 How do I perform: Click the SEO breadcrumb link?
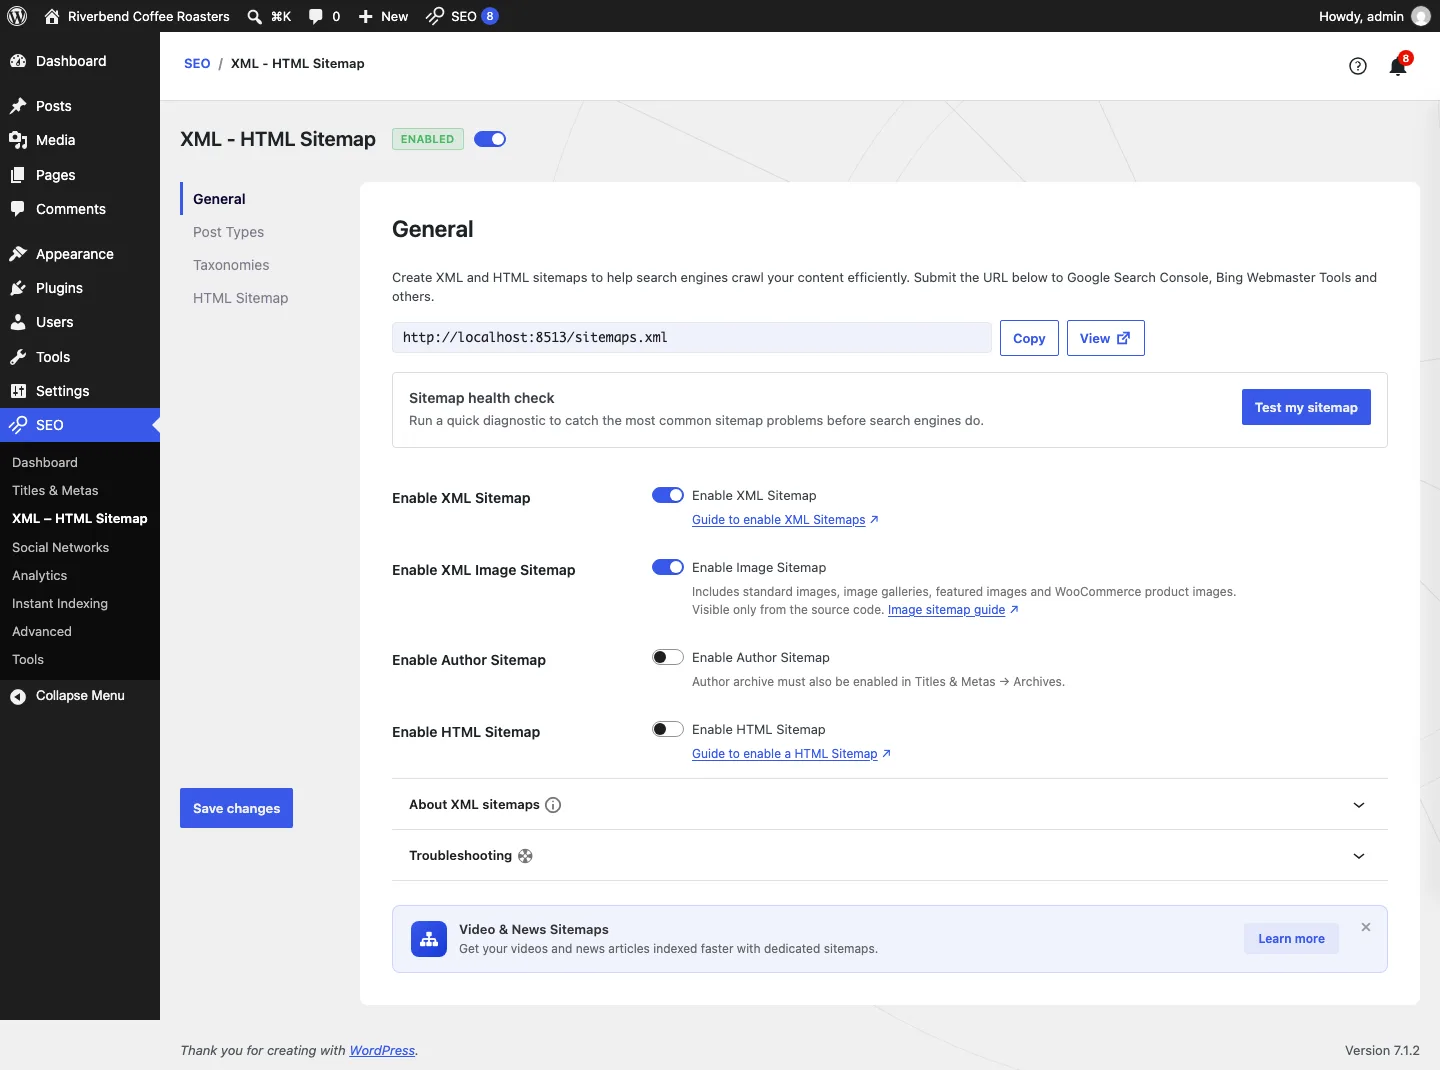coord(197,63)
